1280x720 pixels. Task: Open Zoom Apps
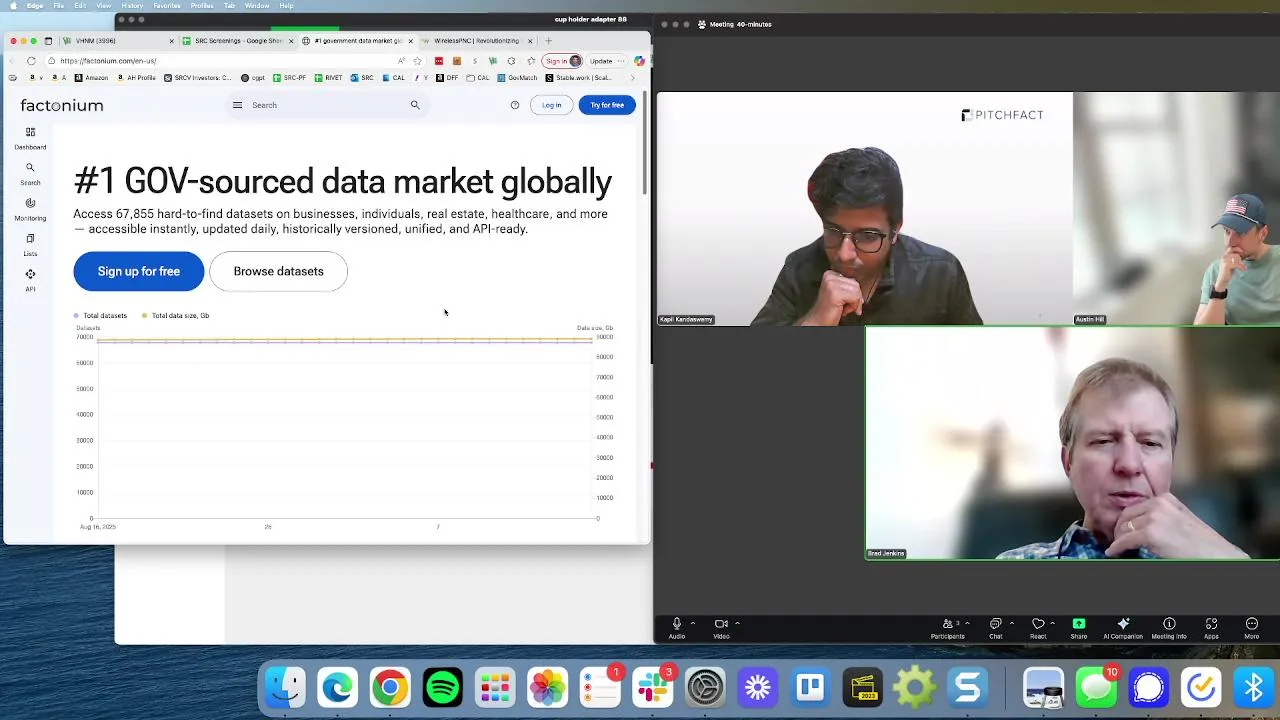click(x=1211, y=627)
